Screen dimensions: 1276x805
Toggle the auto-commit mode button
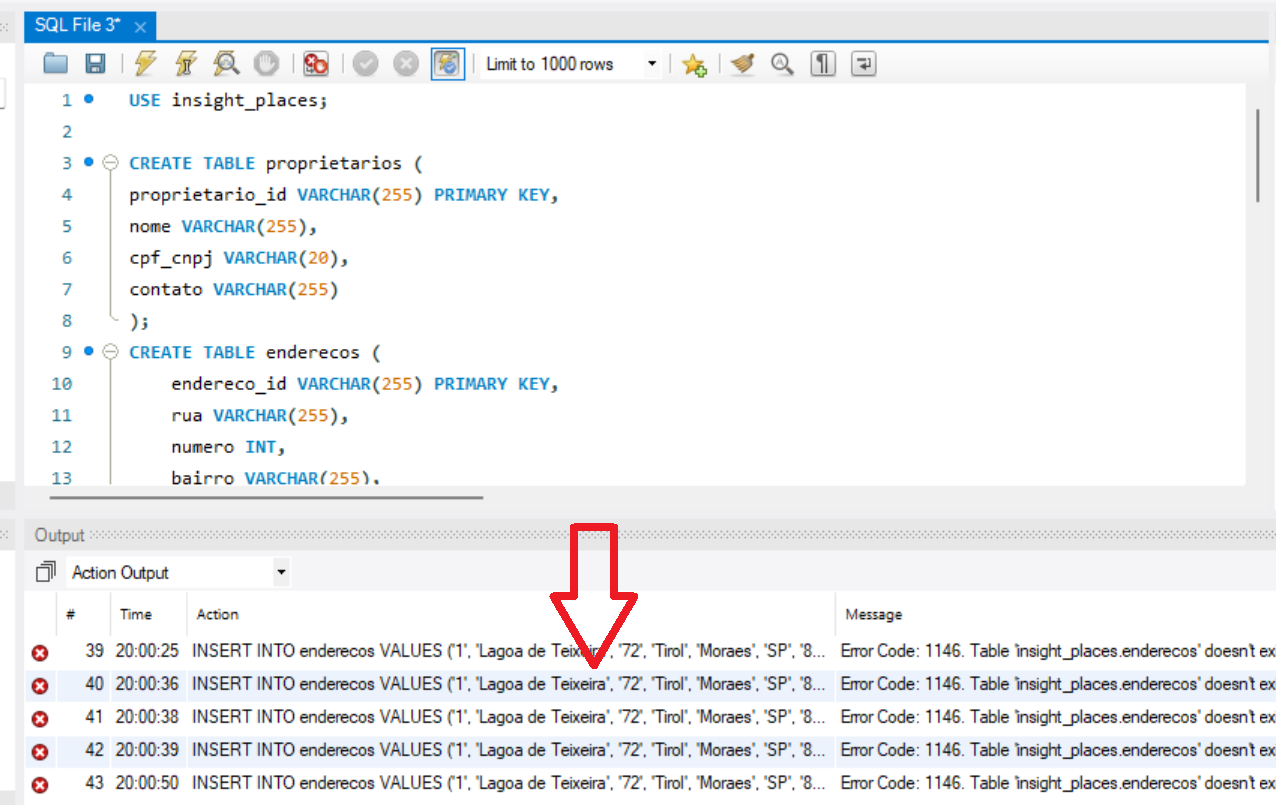pos(447,64)
